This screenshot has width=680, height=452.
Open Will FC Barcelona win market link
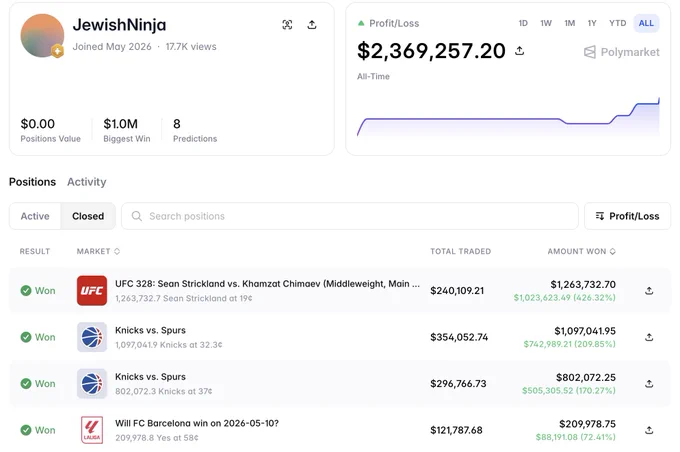(x=196, y=423)
